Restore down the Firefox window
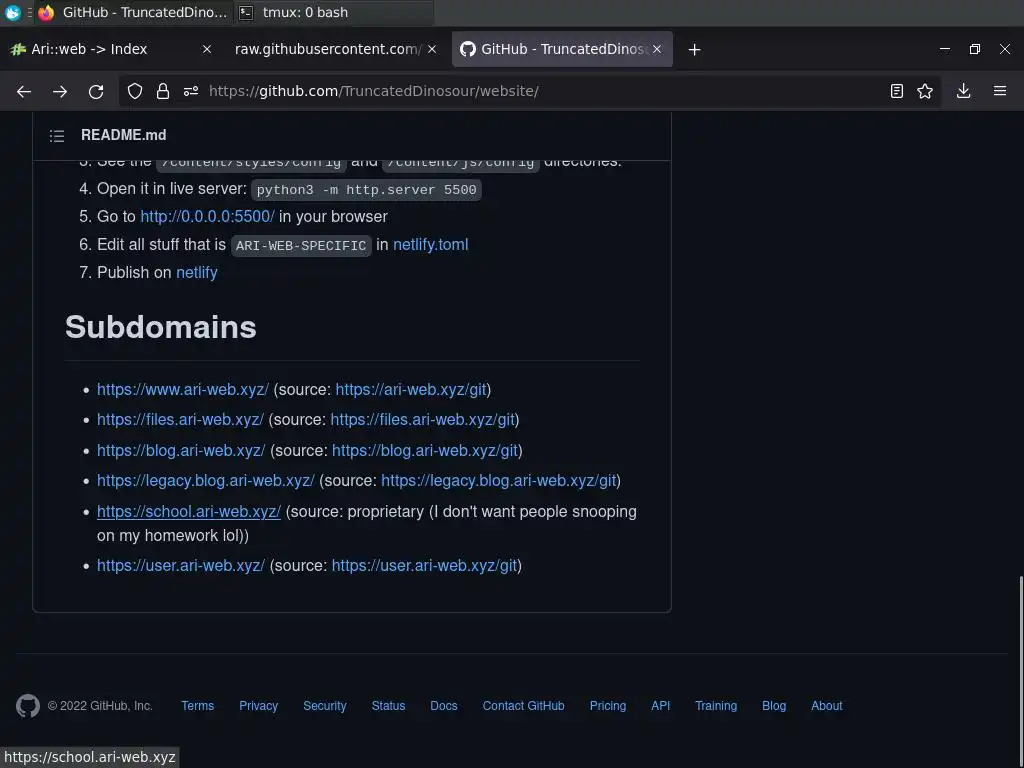Screen dimensions: 1024x768 (974, 49)
